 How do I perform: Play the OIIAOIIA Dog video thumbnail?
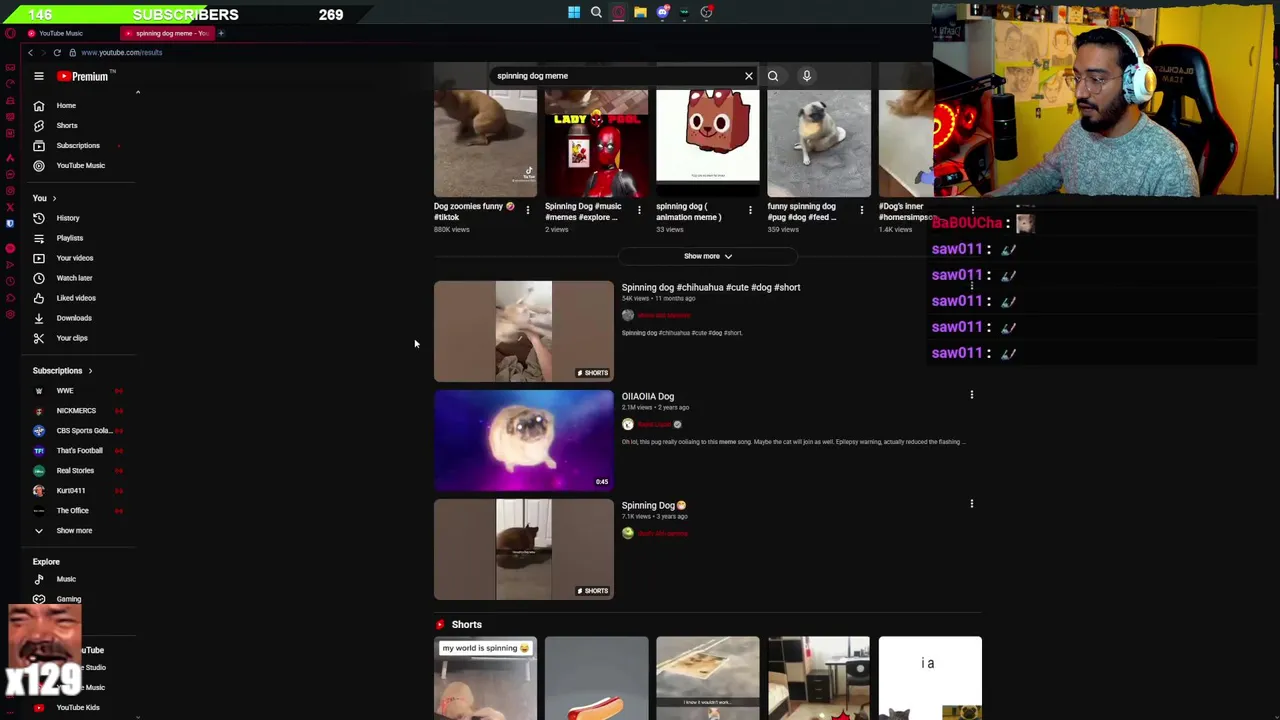point(524,440)
